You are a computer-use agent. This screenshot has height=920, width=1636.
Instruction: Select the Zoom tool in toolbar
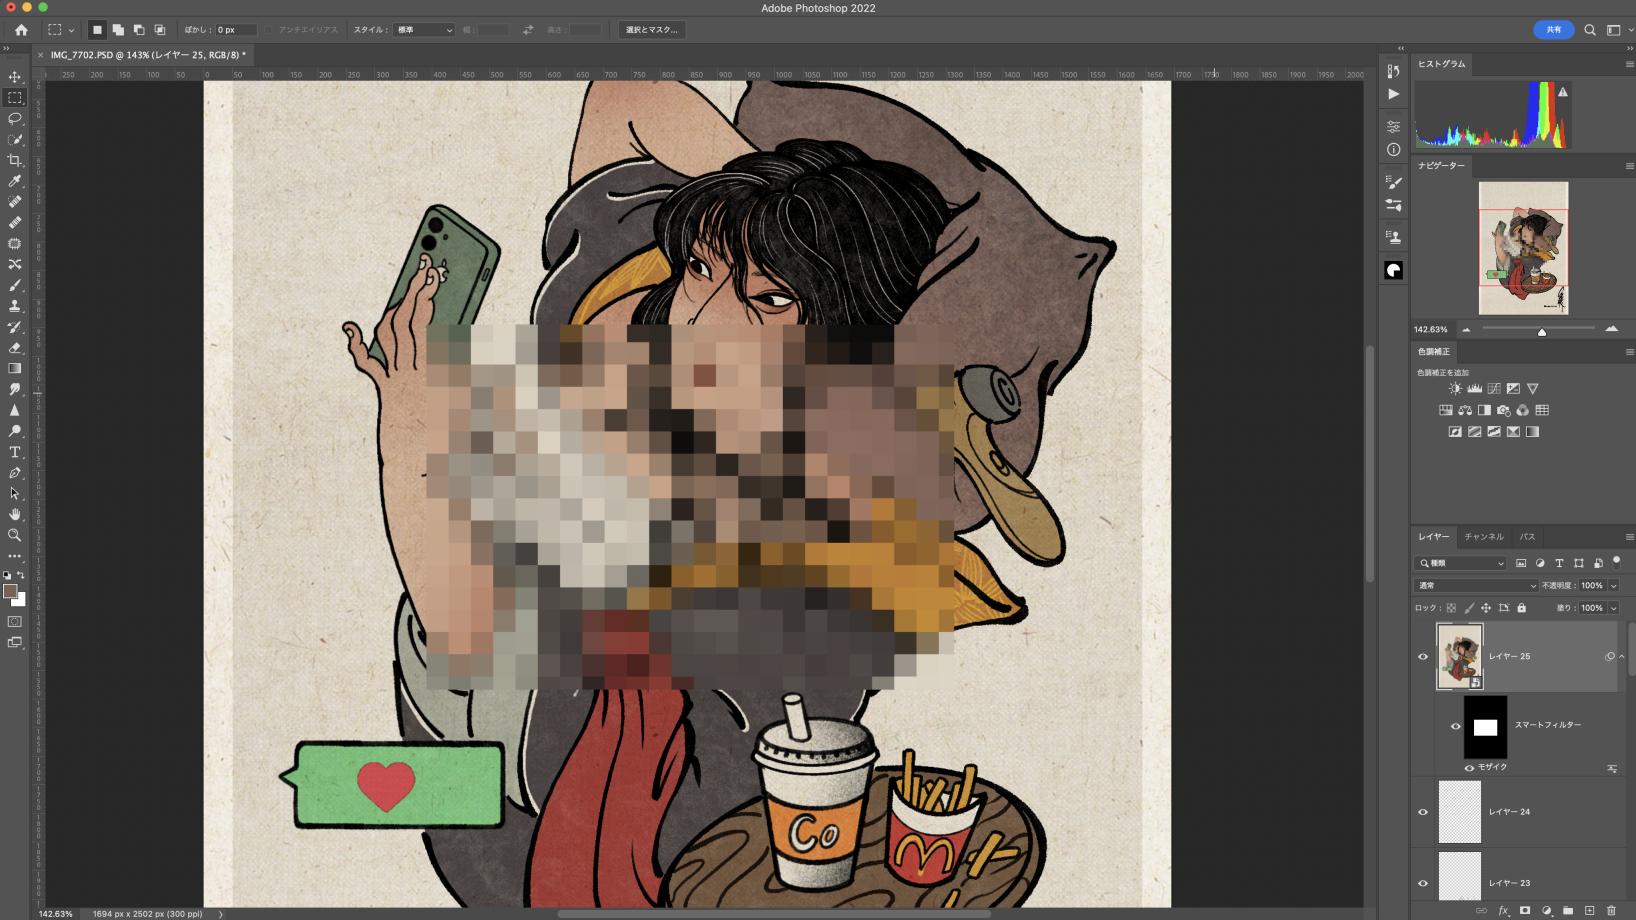tap(15, 535)
